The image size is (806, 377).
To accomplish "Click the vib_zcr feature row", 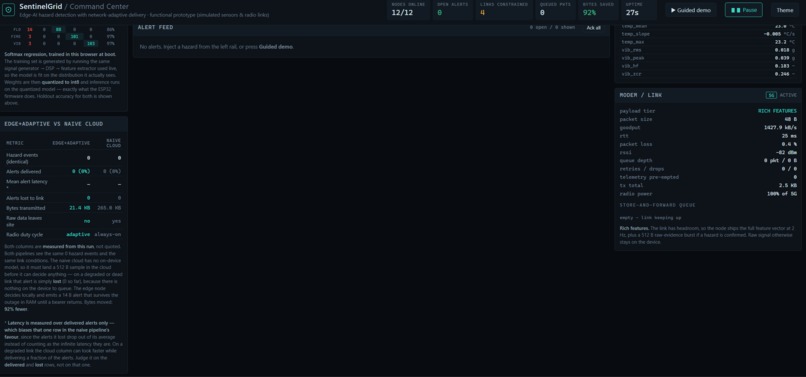I will [x=708, y=74].
